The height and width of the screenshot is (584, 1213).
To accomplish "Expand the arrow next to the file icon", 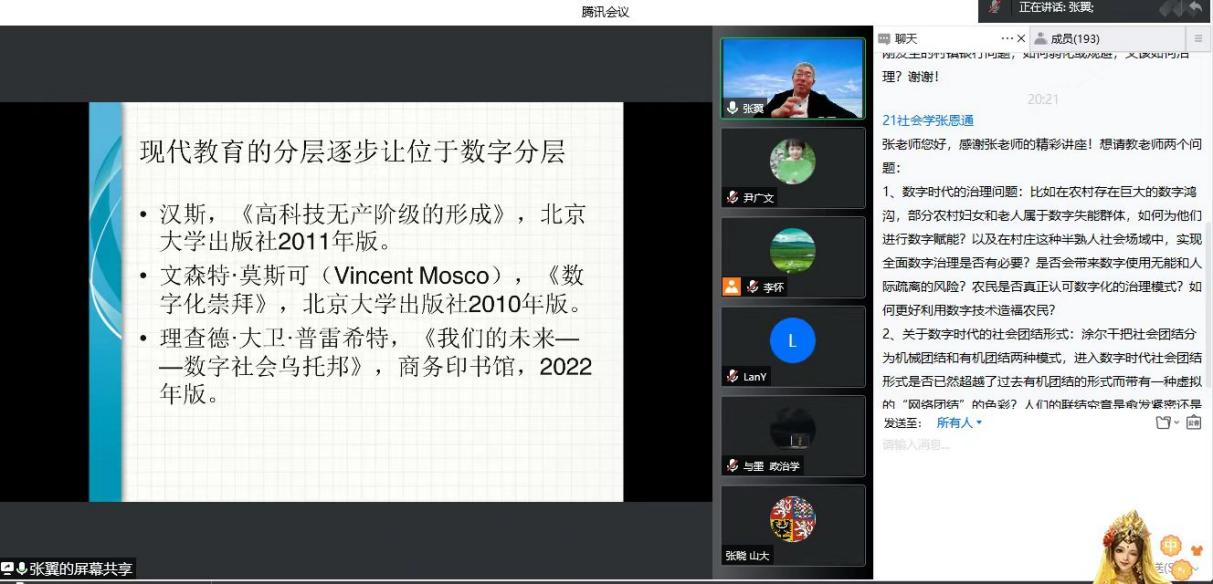I will point(1177,423).
